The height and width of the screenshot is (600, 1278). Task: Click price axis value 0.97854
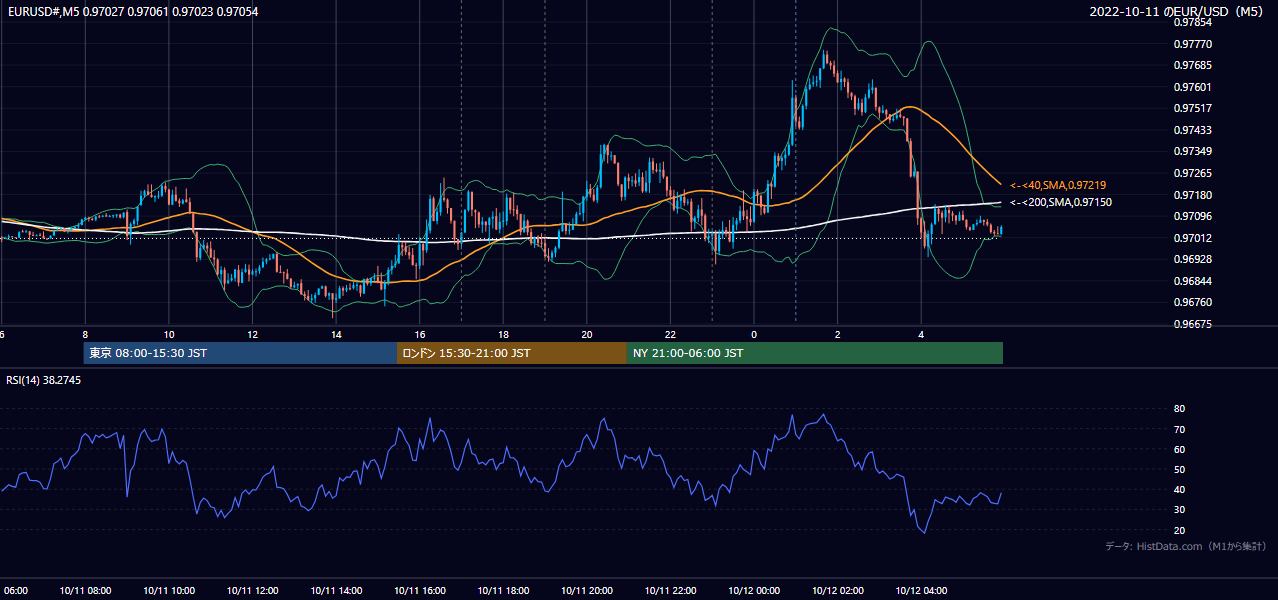click(1192, 22)
